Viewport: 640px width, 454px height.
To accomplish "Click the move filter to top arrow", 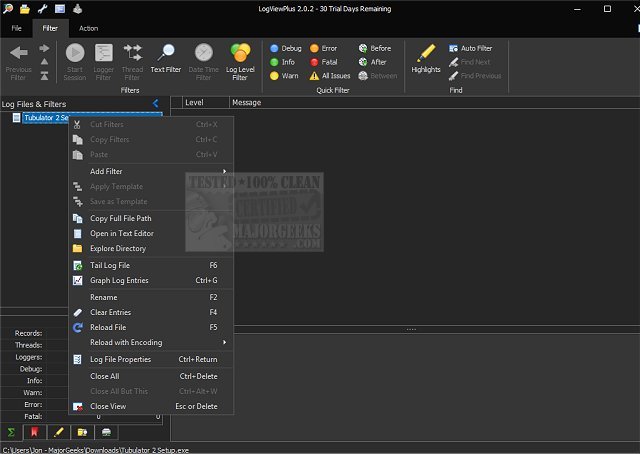I will (x=44, y=76).
